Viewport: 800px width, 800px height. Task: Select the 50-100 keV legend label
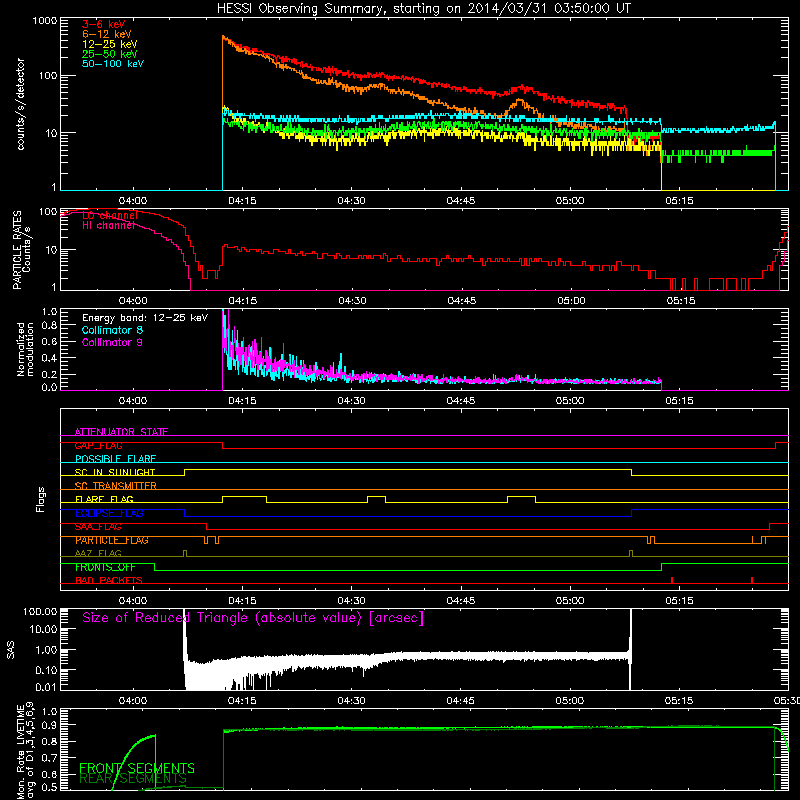pyautogui.click(x=113, y=64)
